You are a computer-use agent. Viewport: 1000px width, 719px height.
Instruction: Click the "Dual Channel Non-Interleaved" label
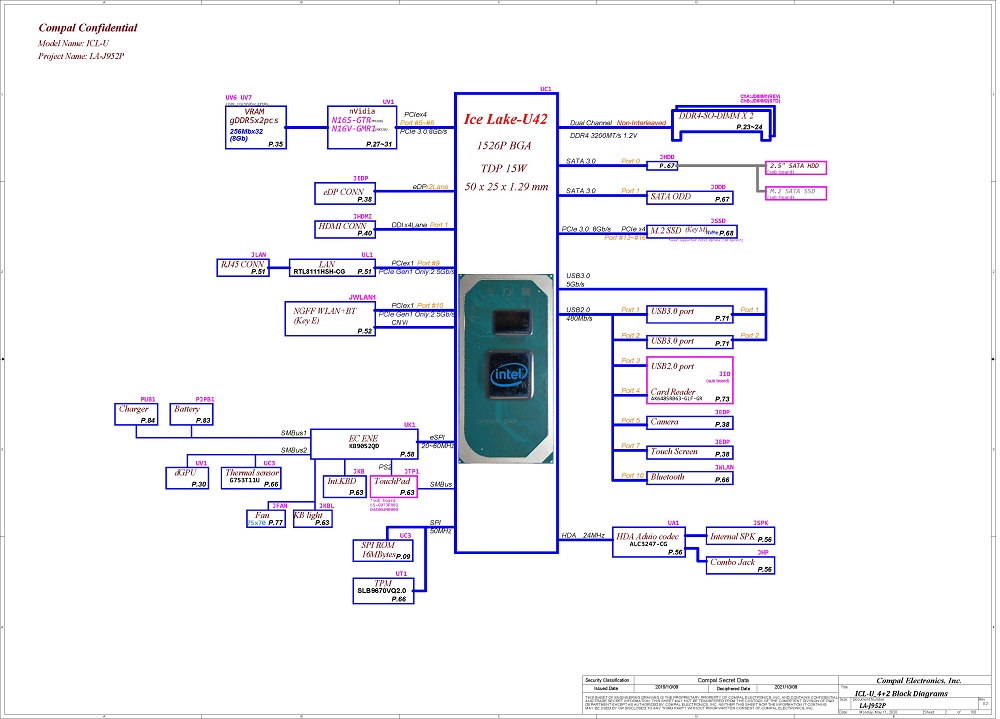click(618, 122)
